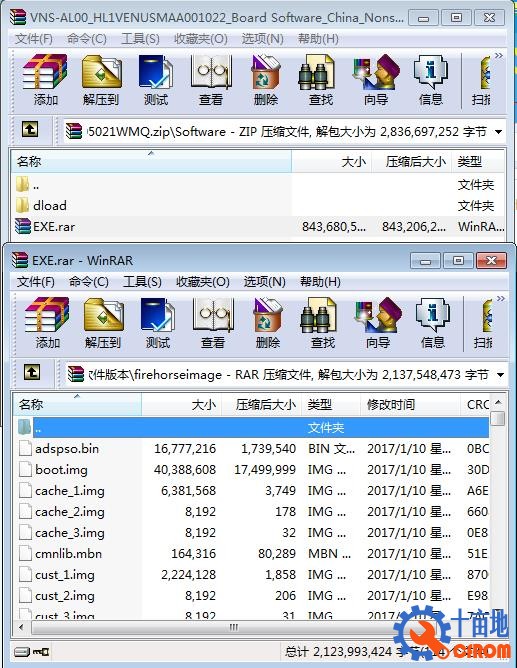517x668 pixels.
Task: Open 工具(S) menu in EXE.rar window
Action: click(x=142, y=282)
